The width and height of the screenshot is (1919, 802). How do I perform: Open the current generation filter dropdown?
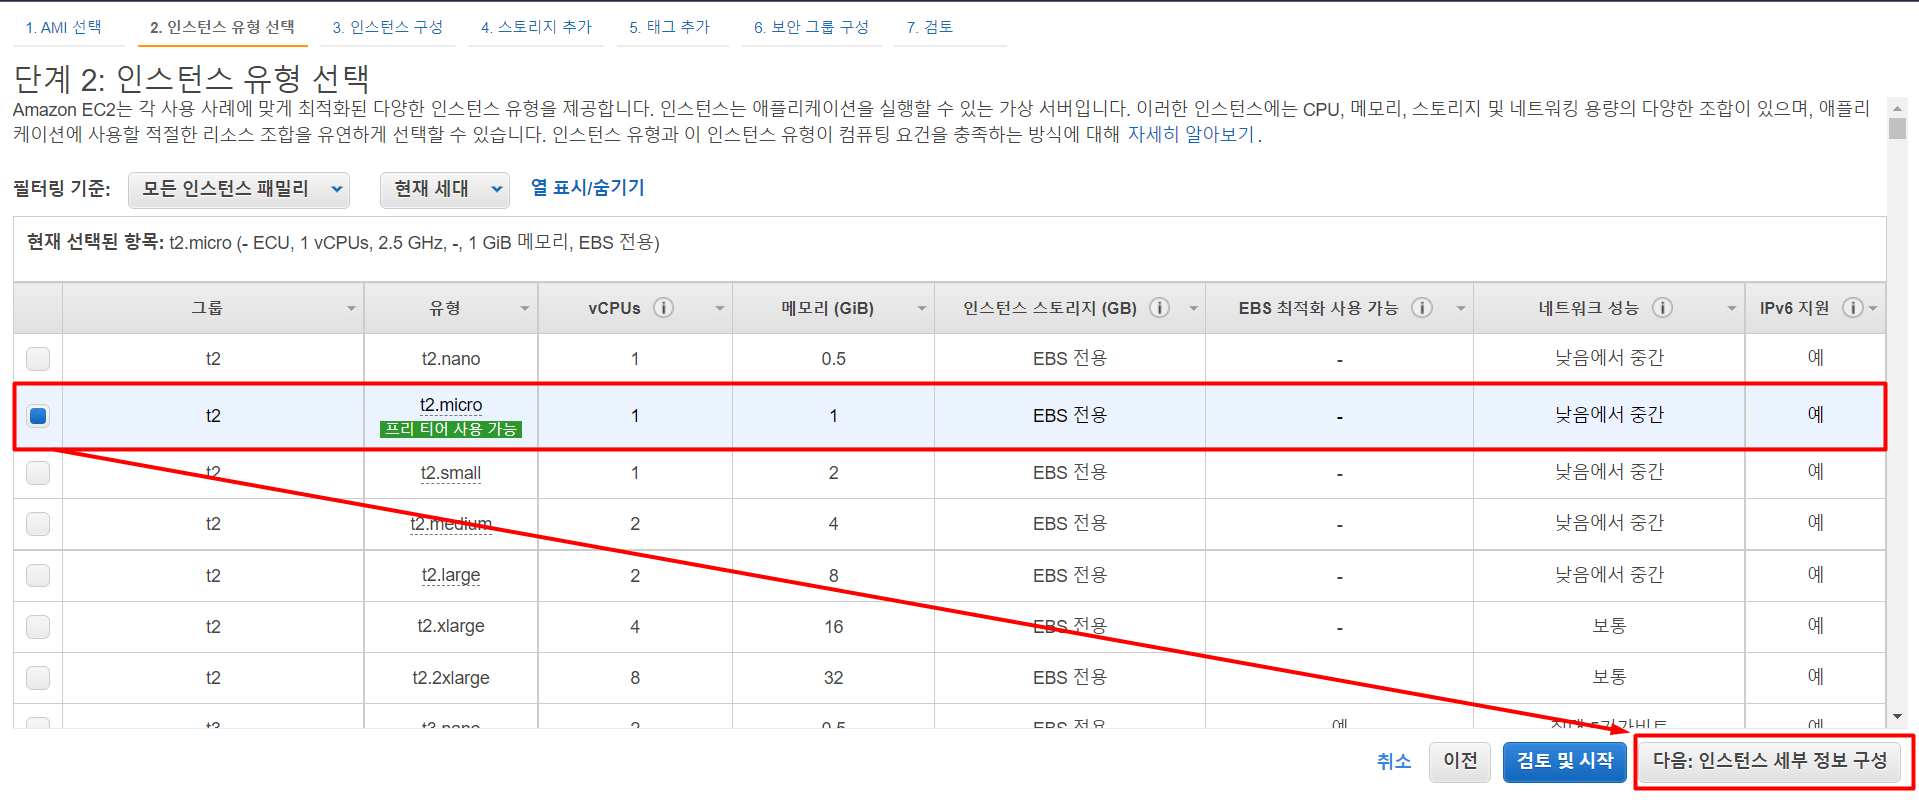point(445,189)
